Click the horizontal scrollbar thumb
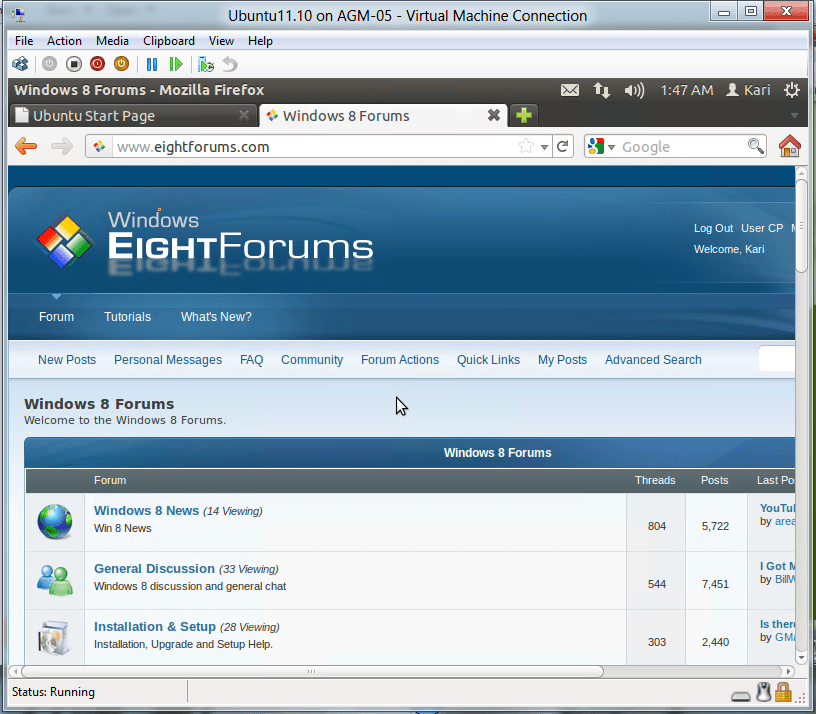 coord(312,671)
